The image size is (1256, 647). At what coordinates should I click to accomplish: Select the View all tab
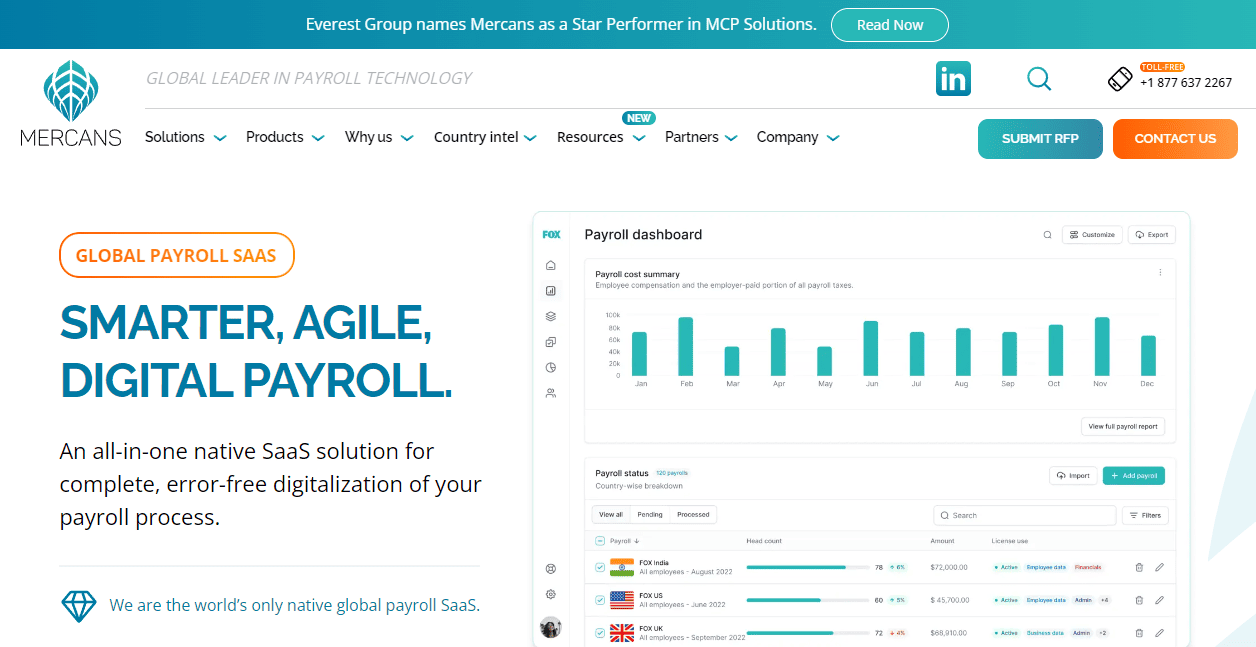point(611,515)
